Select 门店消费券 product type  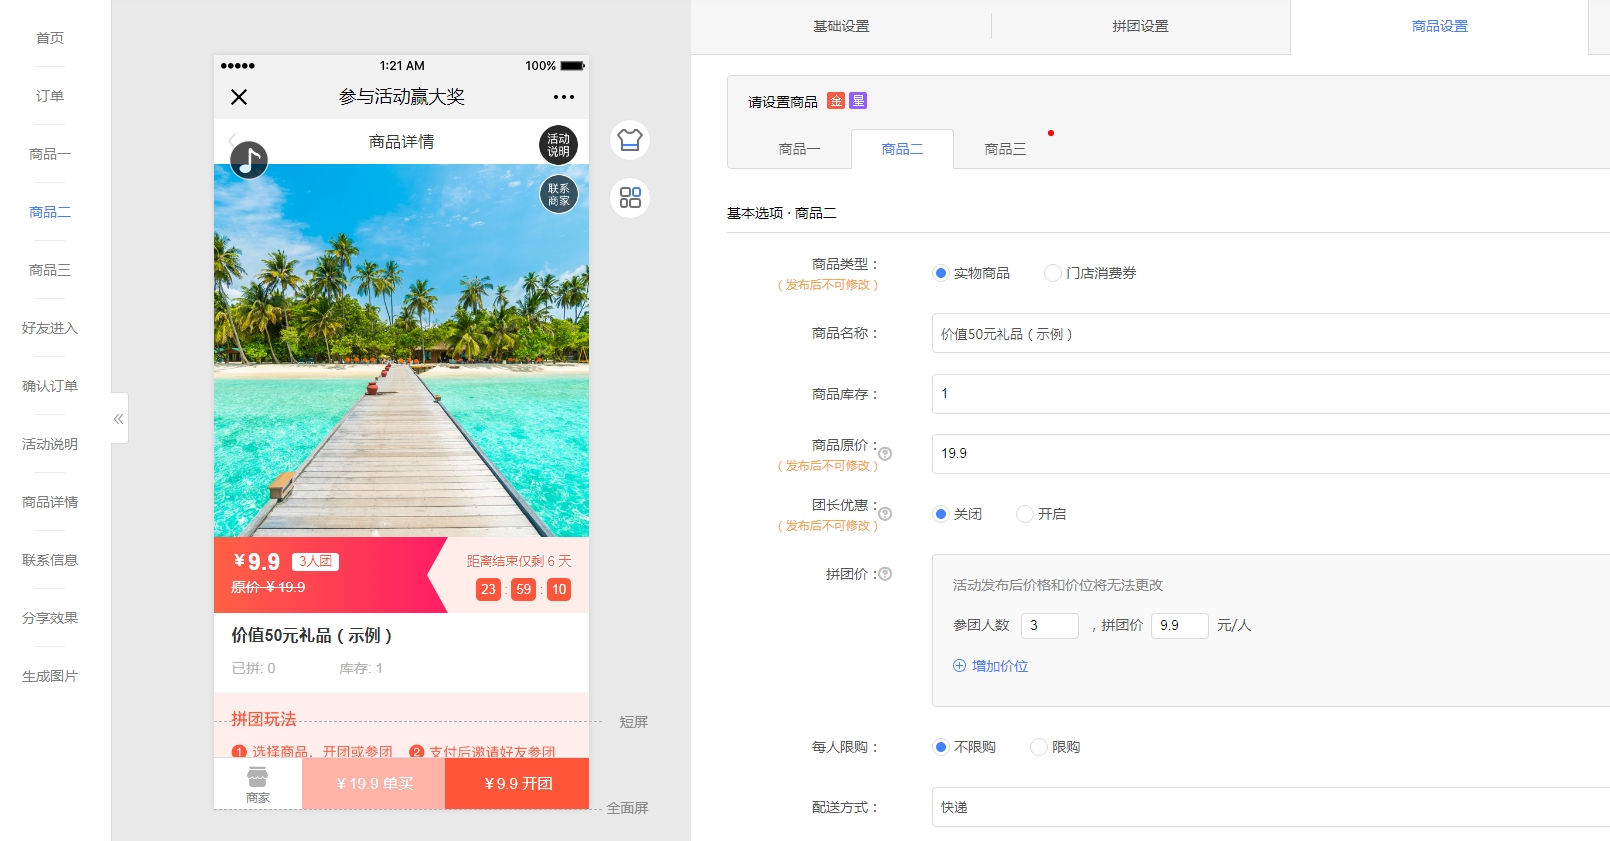coord(1053,273)
